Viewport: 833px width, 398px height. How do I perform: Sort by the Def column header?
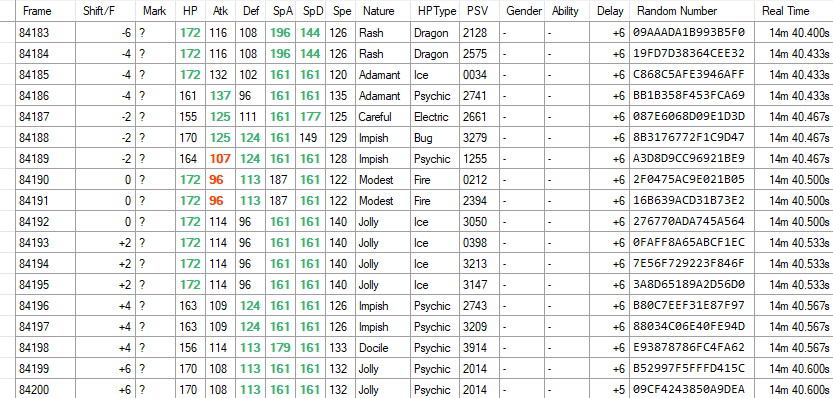point(251,11)
